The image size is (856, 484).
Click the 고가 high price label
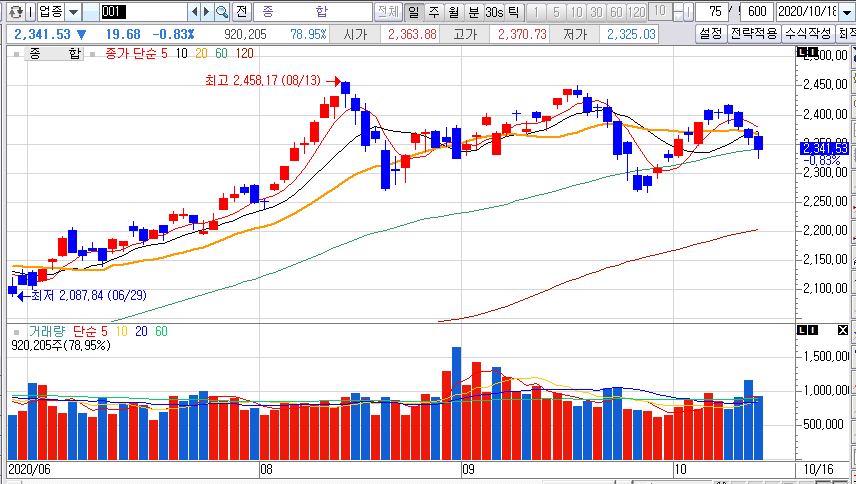pos(466,34)
